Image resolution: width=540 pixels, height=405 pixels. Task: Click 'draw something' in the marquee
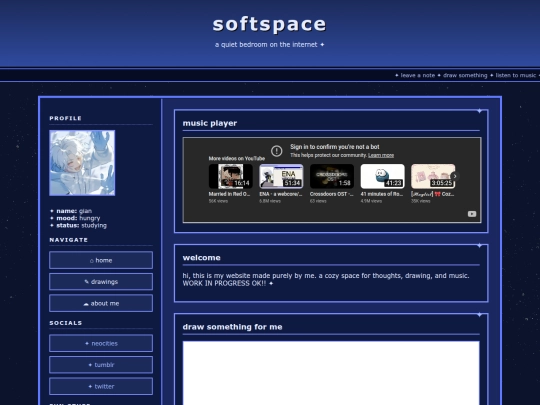pos(465,75)
